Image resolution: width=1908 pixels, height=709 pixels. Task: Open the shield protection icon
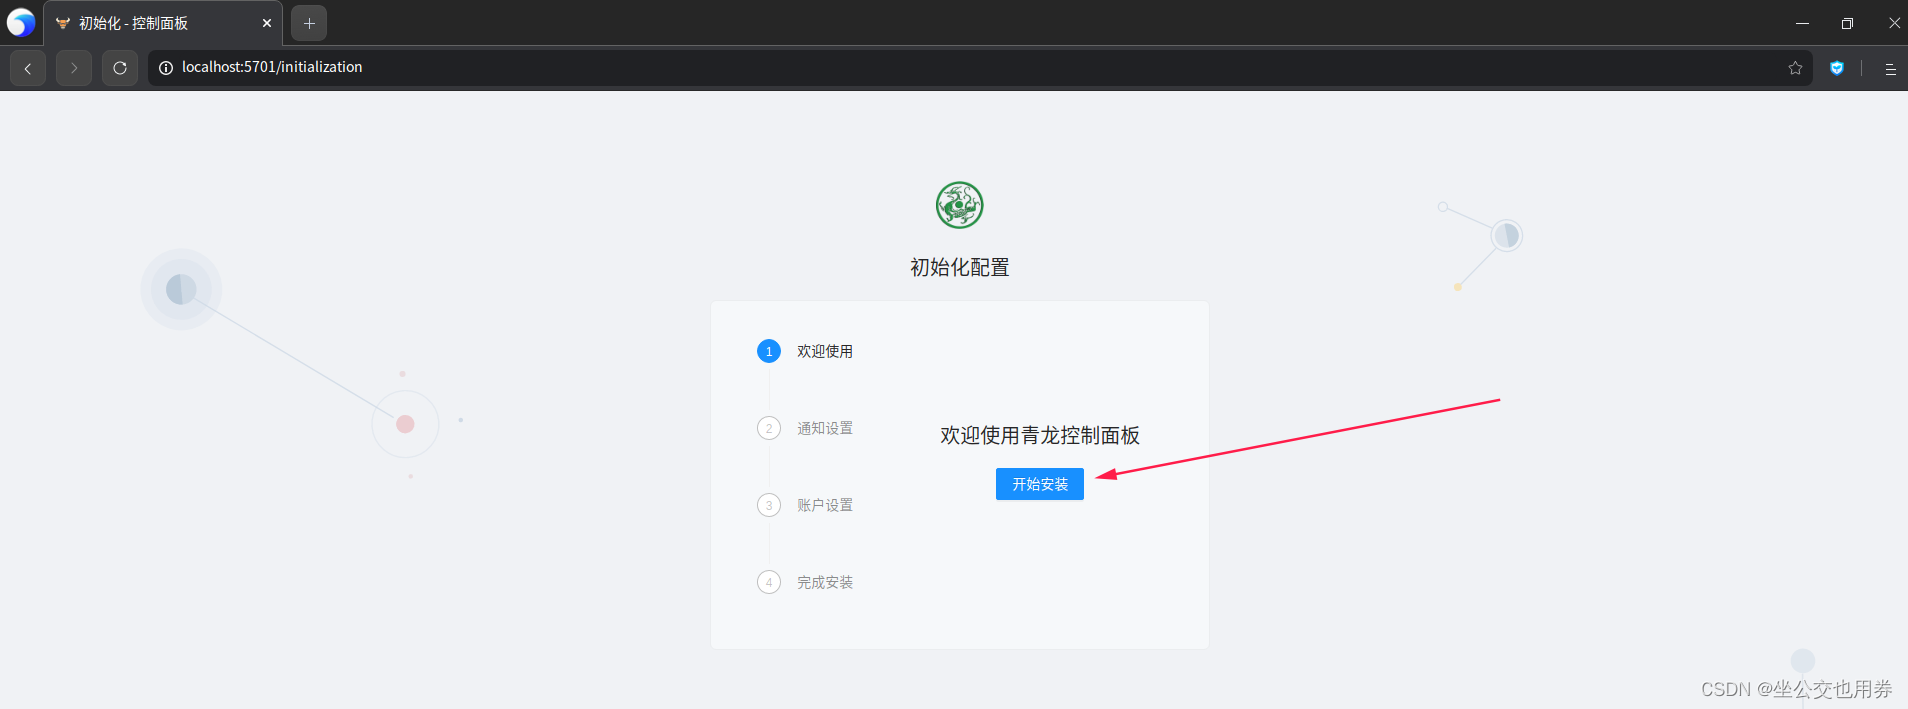tap(1837, 68)
